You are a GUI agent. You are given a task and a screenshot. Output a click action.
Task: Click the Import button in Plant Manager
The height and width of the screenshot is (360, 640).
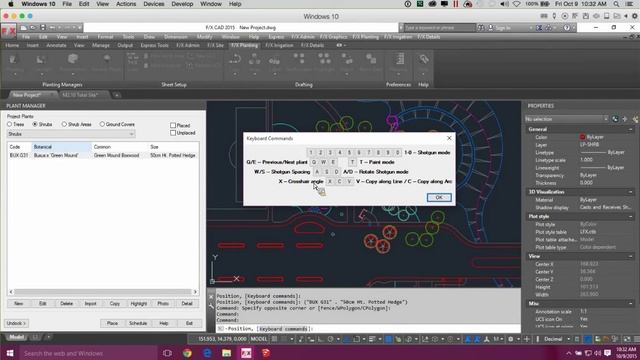click(x=91, y=304)
